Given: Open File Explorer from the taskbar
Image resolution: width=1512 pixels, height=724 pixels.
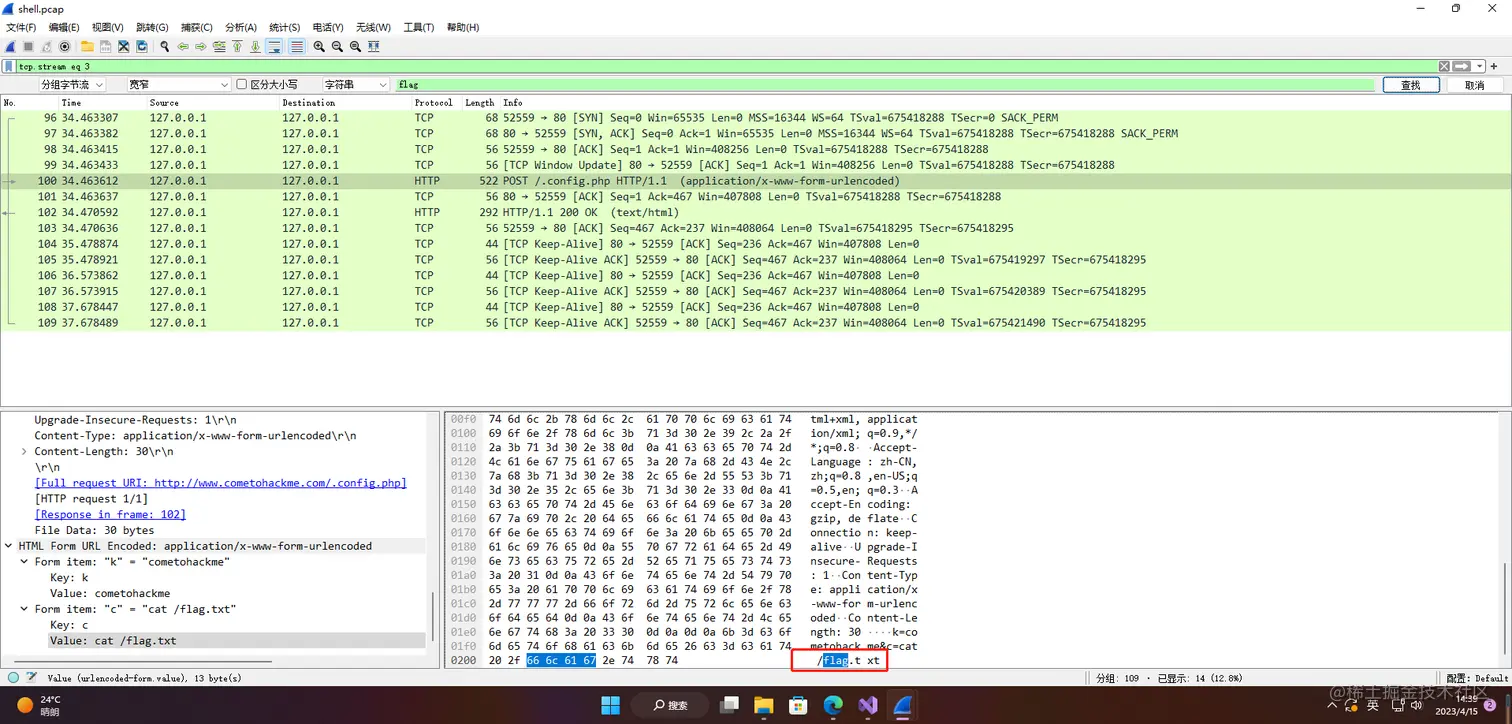Looking at the screenshot, I should tap(763, 705).
